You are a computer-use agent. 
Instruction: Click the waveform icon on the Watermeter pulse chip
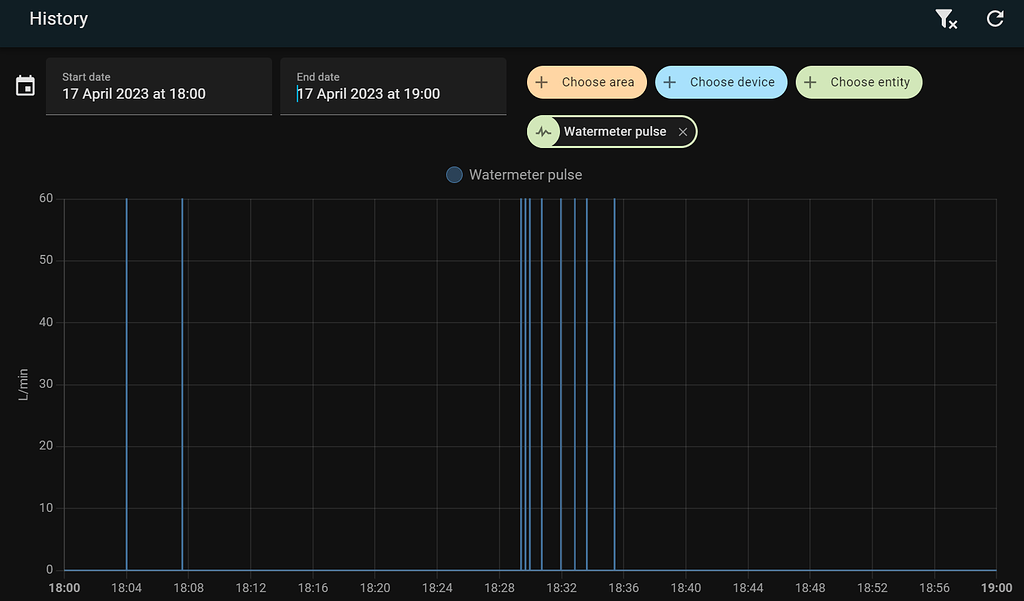544,131
